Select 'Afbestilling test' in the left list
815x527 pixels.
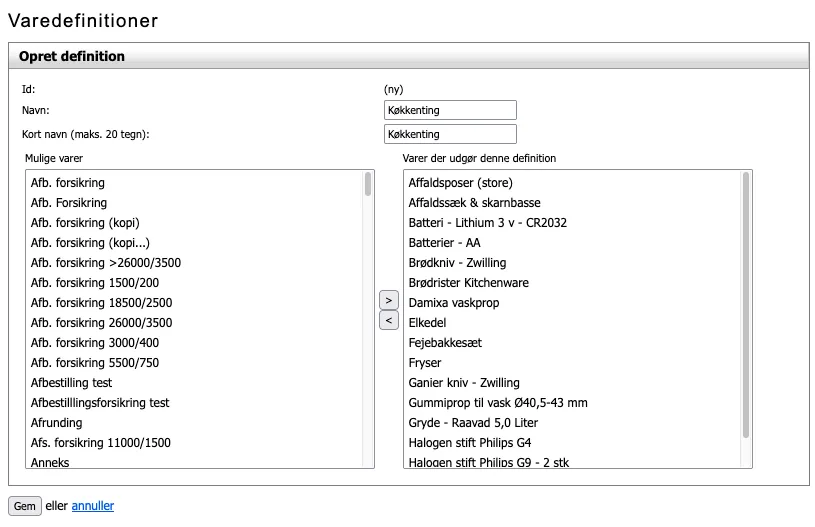(x=71, y=383)
